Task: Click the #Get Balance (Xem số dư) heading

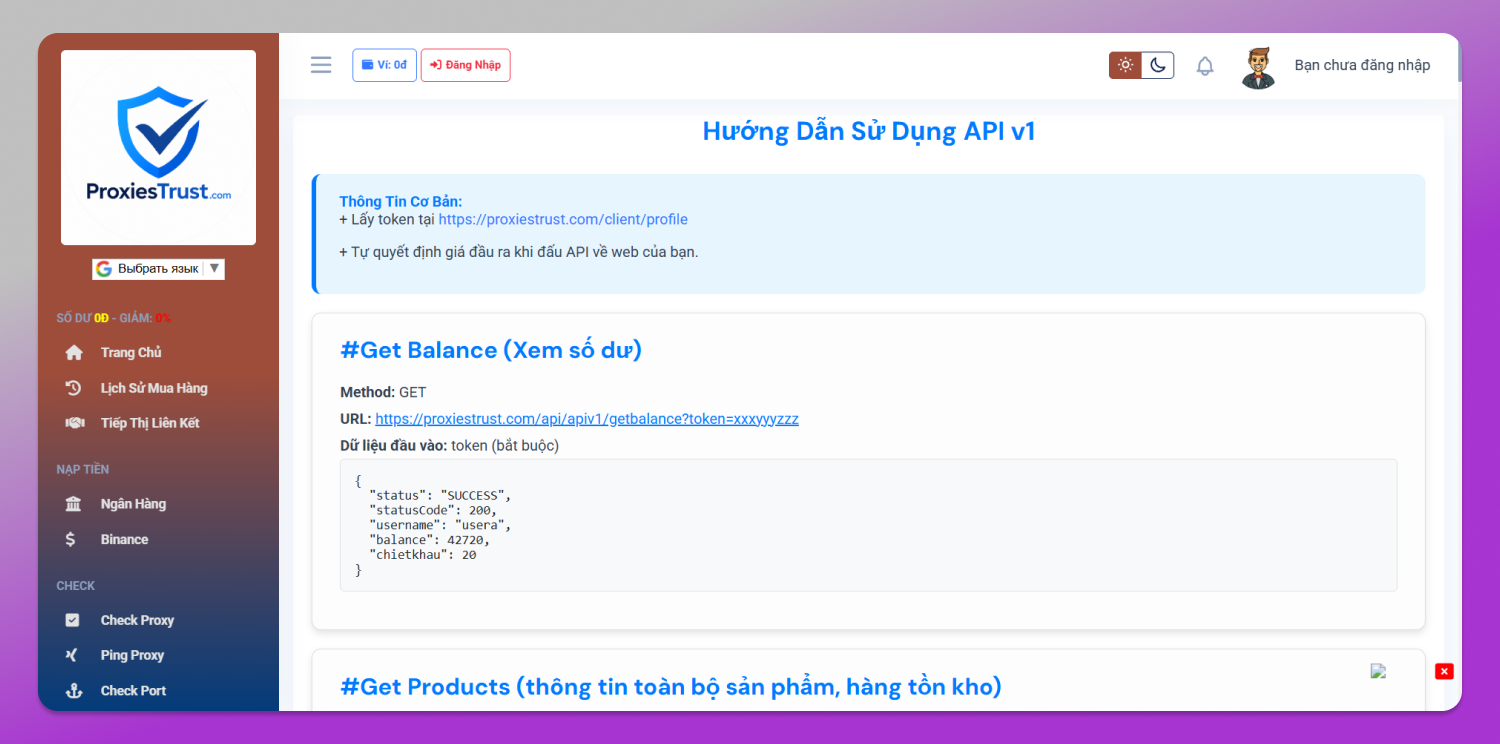Action: (491, 350)
